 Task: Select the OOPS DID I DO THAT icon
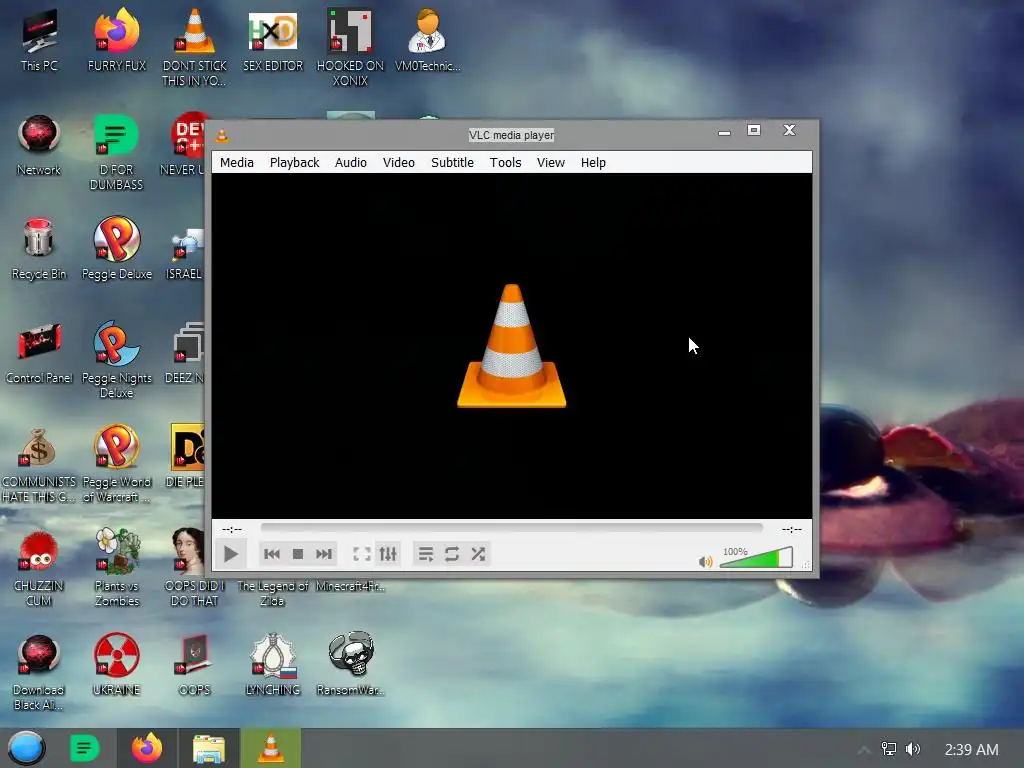tap(194, 567)
